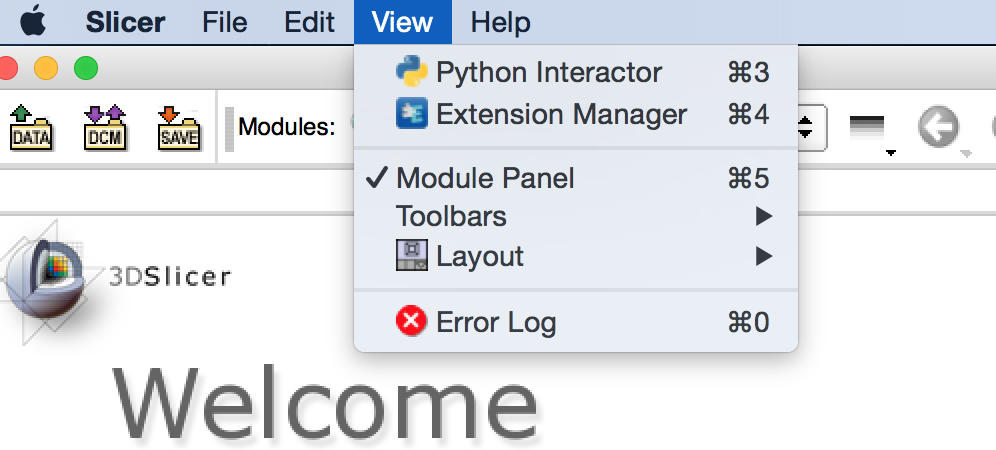
Task: Click the up-down stepper arrows
Action: pos(806,127)
